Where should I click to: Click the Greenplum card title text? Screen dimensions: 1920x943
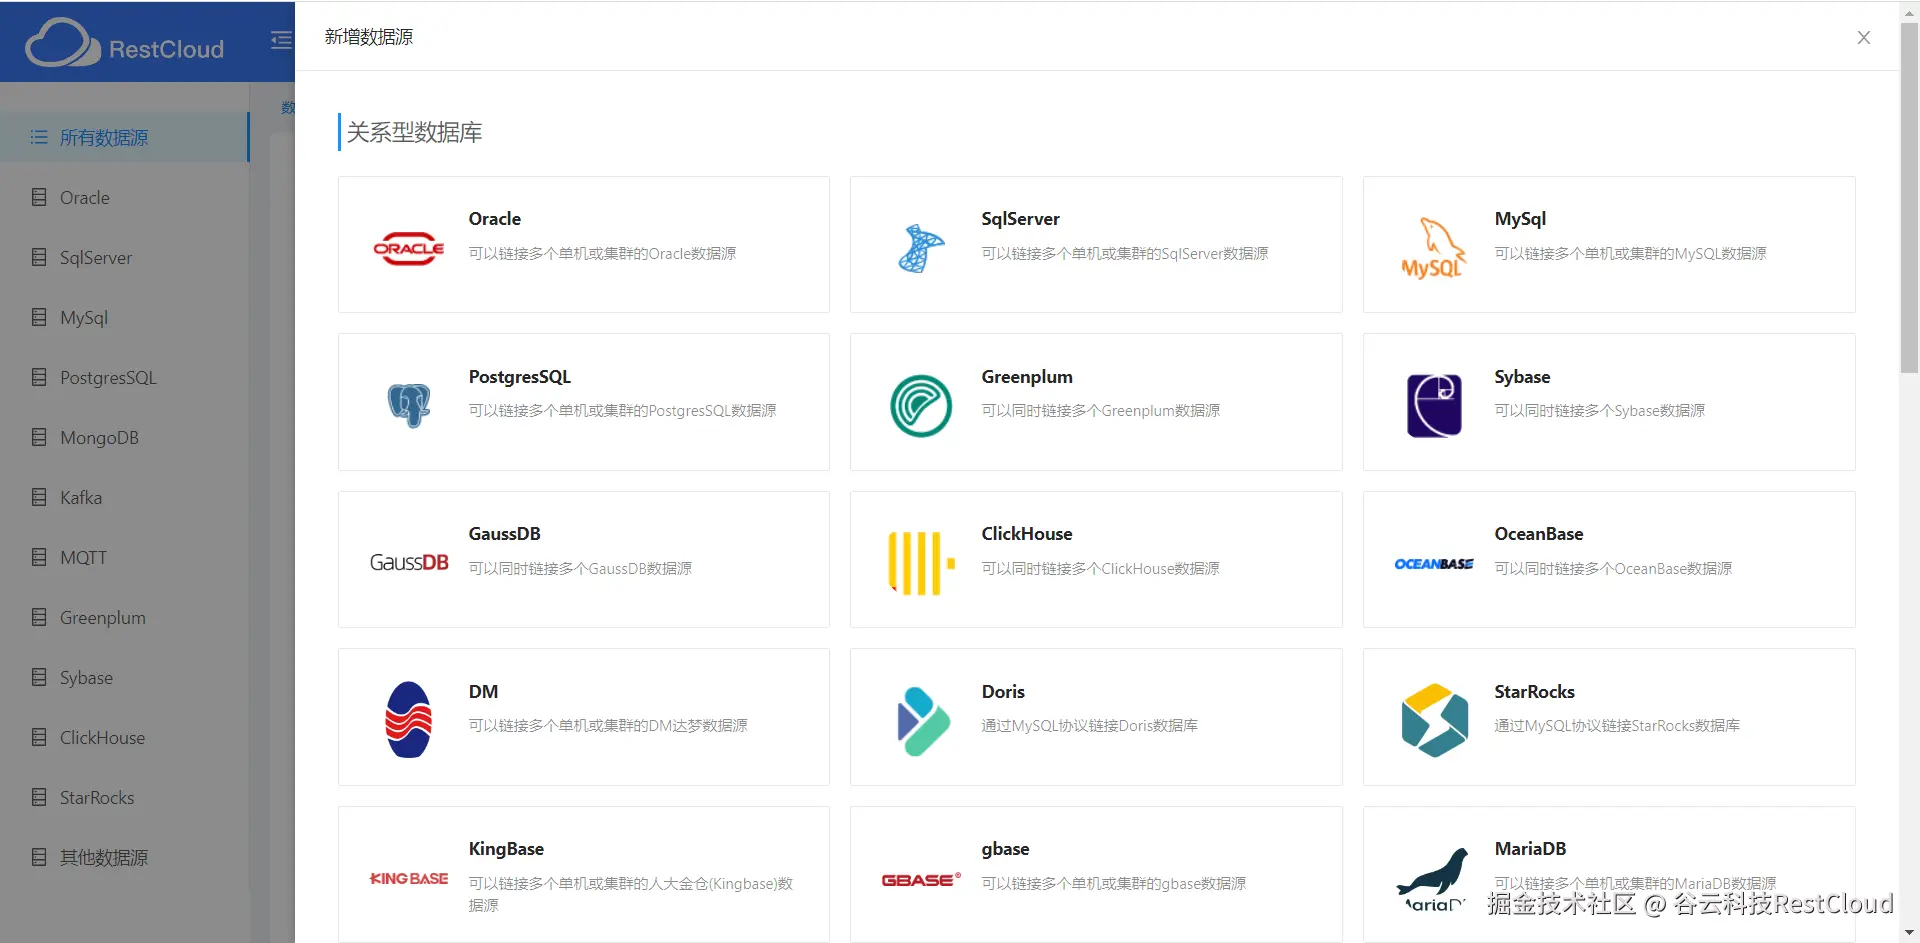[1027, 377]
